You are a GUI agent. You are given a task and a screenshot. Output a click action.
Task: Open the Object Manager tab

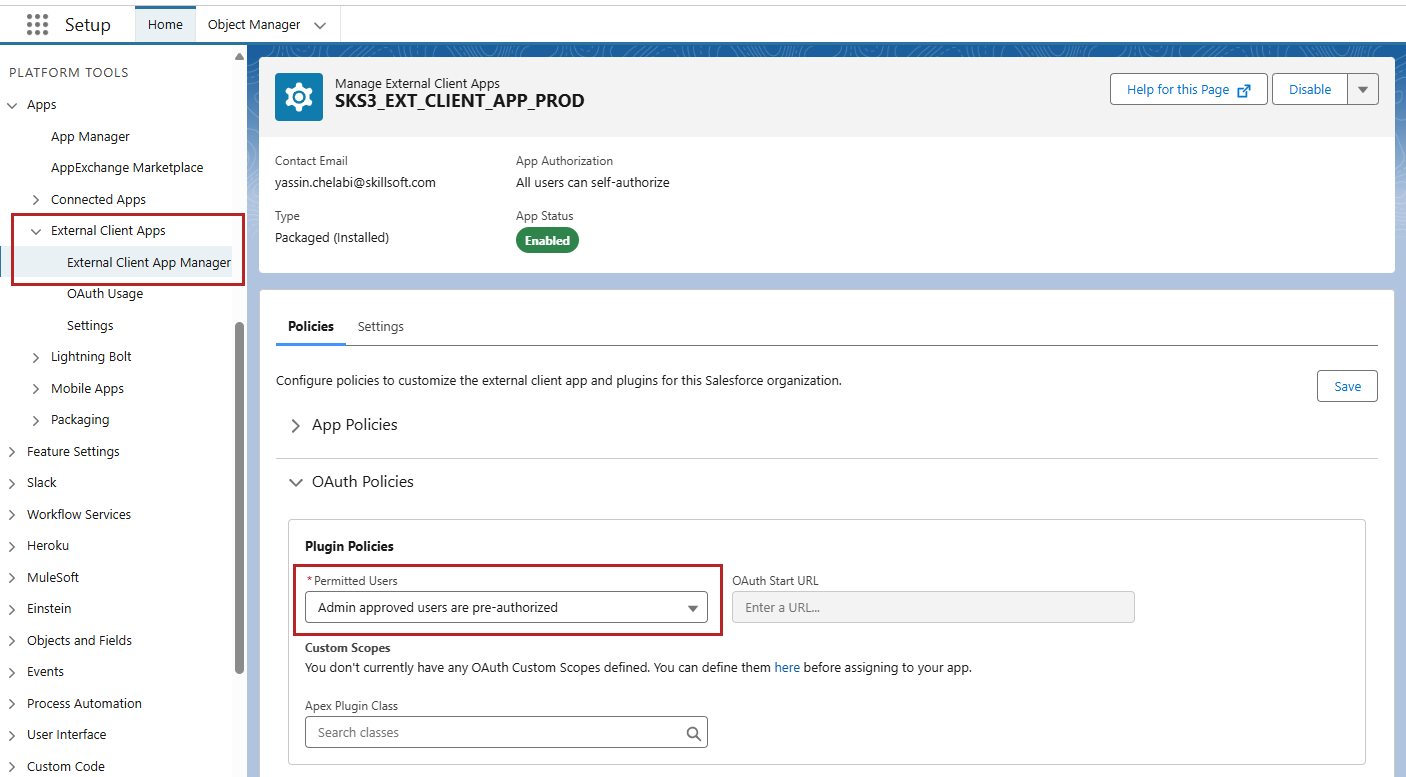pos(254,25)
